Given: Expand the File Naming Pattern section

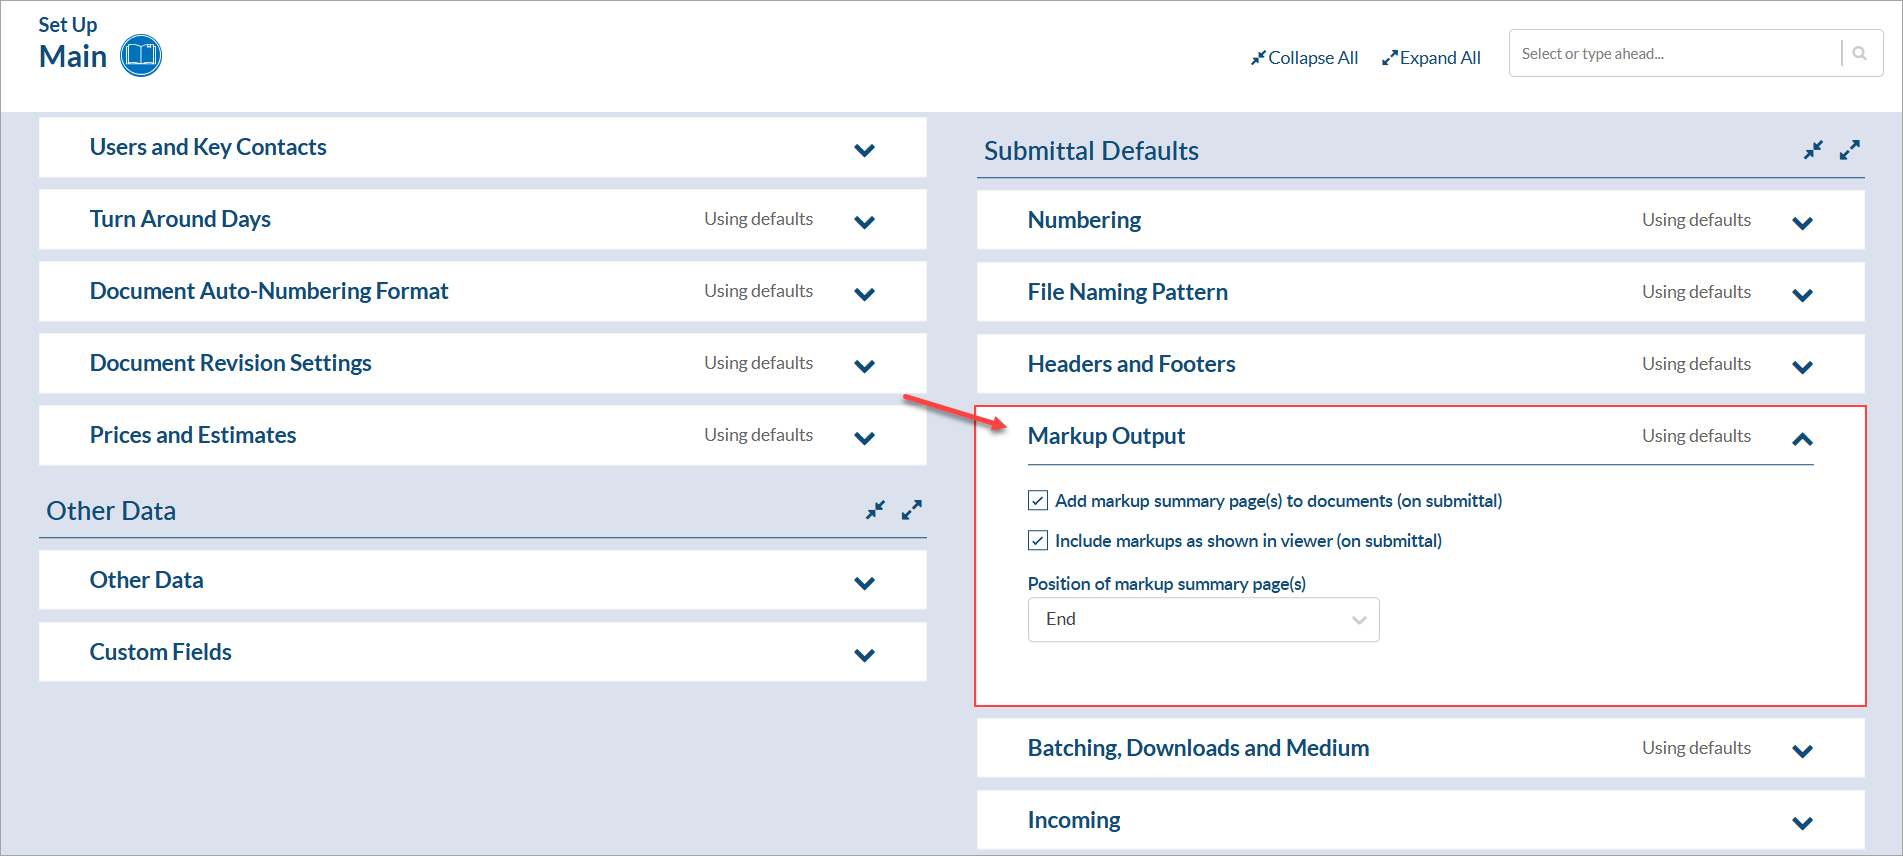Looking at the screenshot, I should coord(1802,294).
